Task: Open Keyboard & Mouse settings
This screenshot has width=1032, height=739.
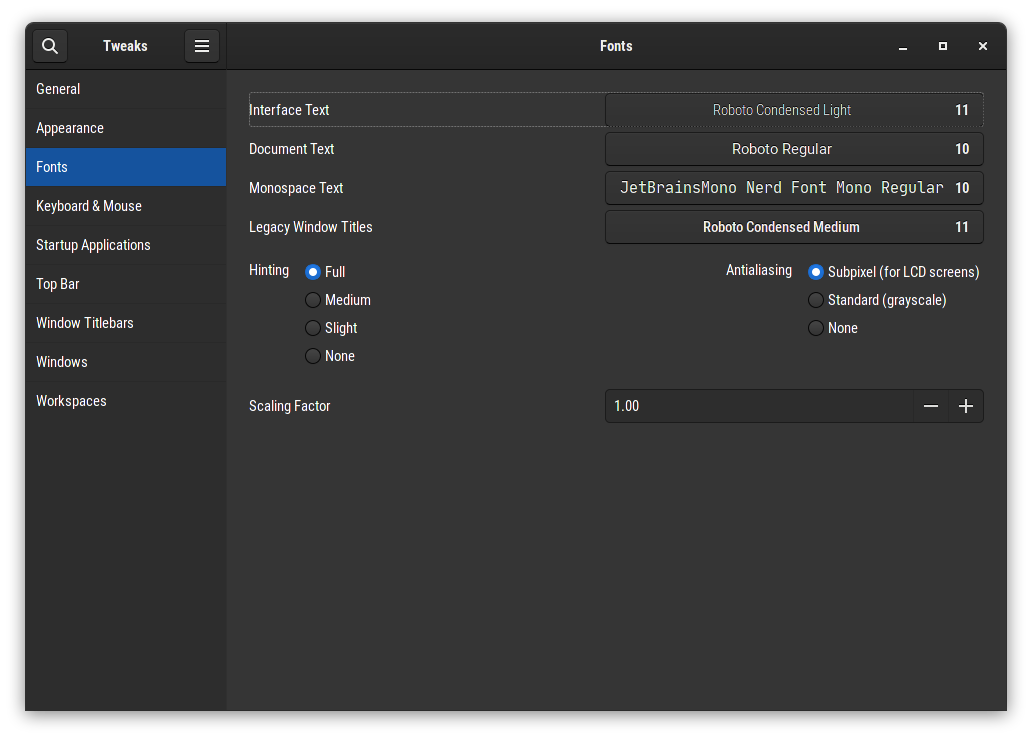Action: coord(89,206)
